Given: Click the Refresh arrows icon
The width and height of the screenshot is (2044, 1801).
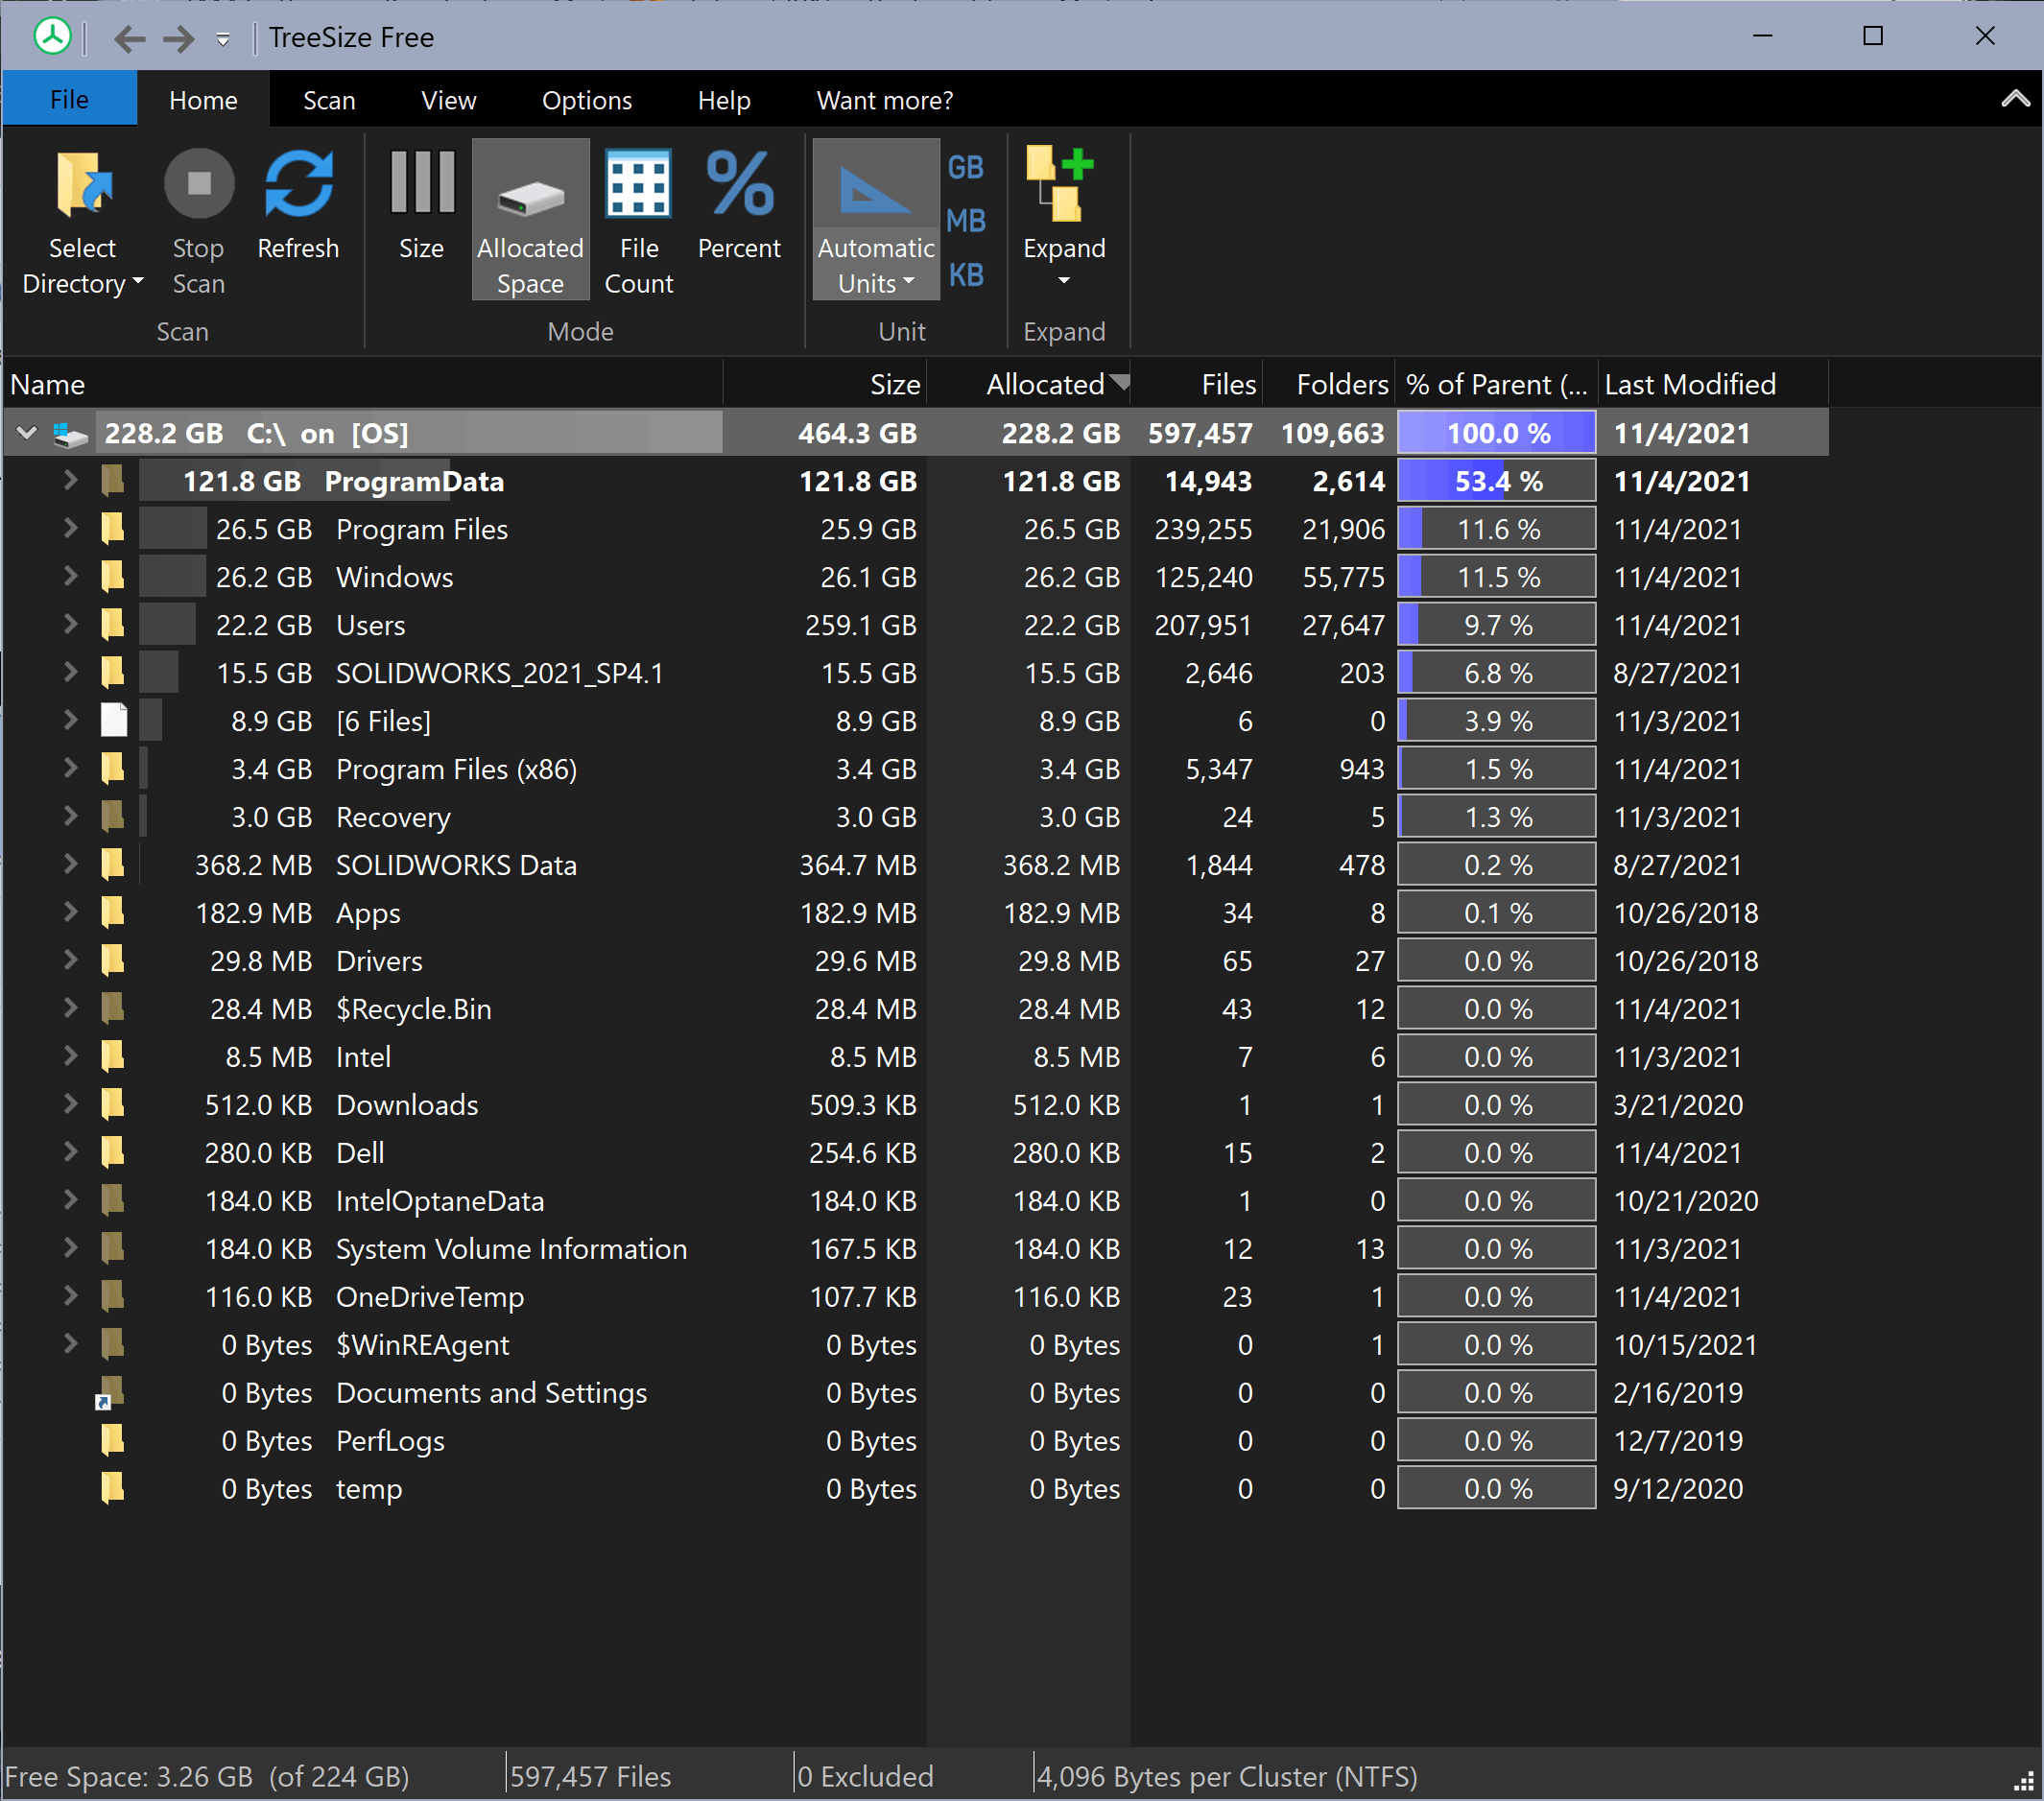Looking at the screenshot, I should pos(298,185).
